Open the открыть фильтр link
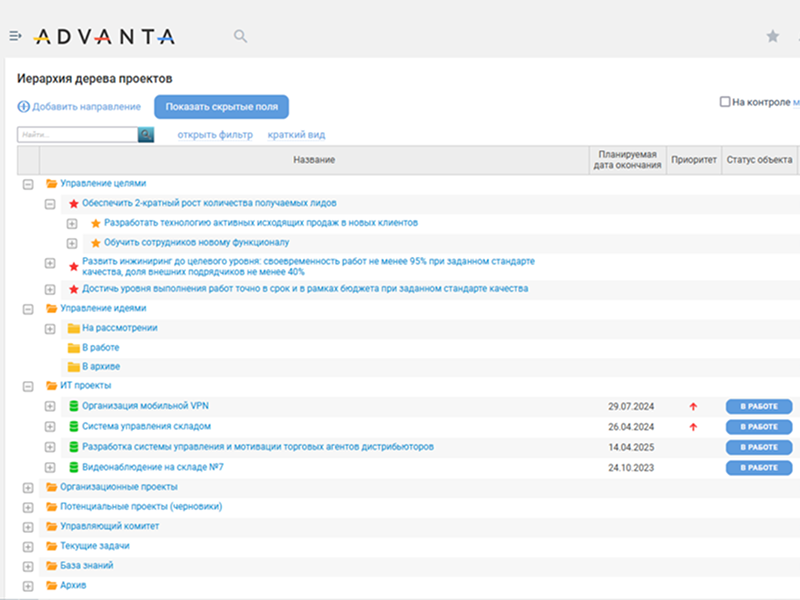This screenshot has width=800, height=600. tap(215, 135)
